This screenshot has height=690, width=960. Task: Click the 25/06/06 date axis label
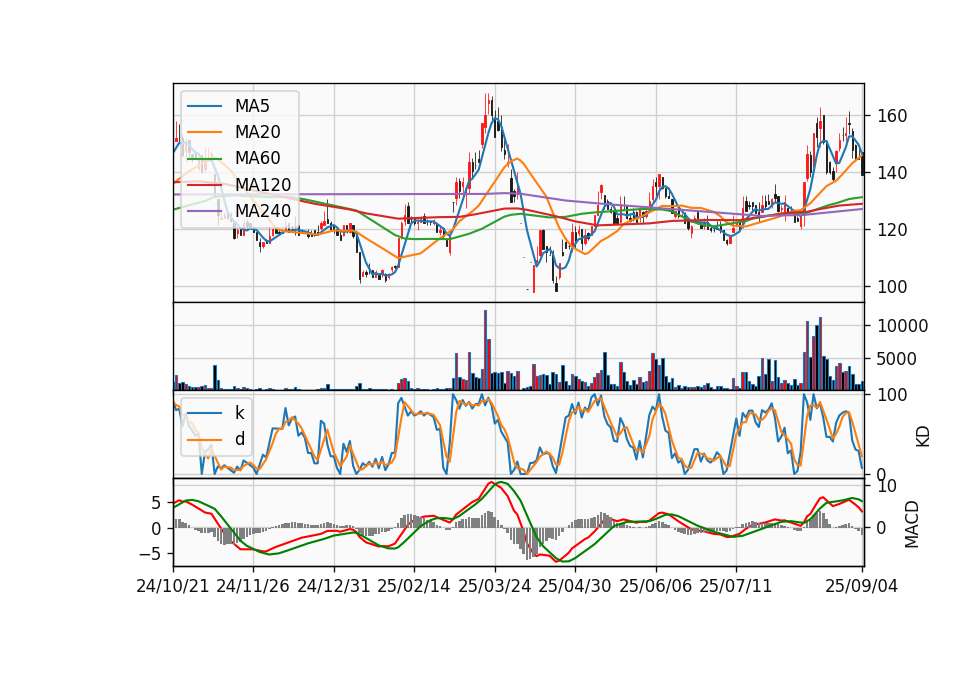[655, 586]
